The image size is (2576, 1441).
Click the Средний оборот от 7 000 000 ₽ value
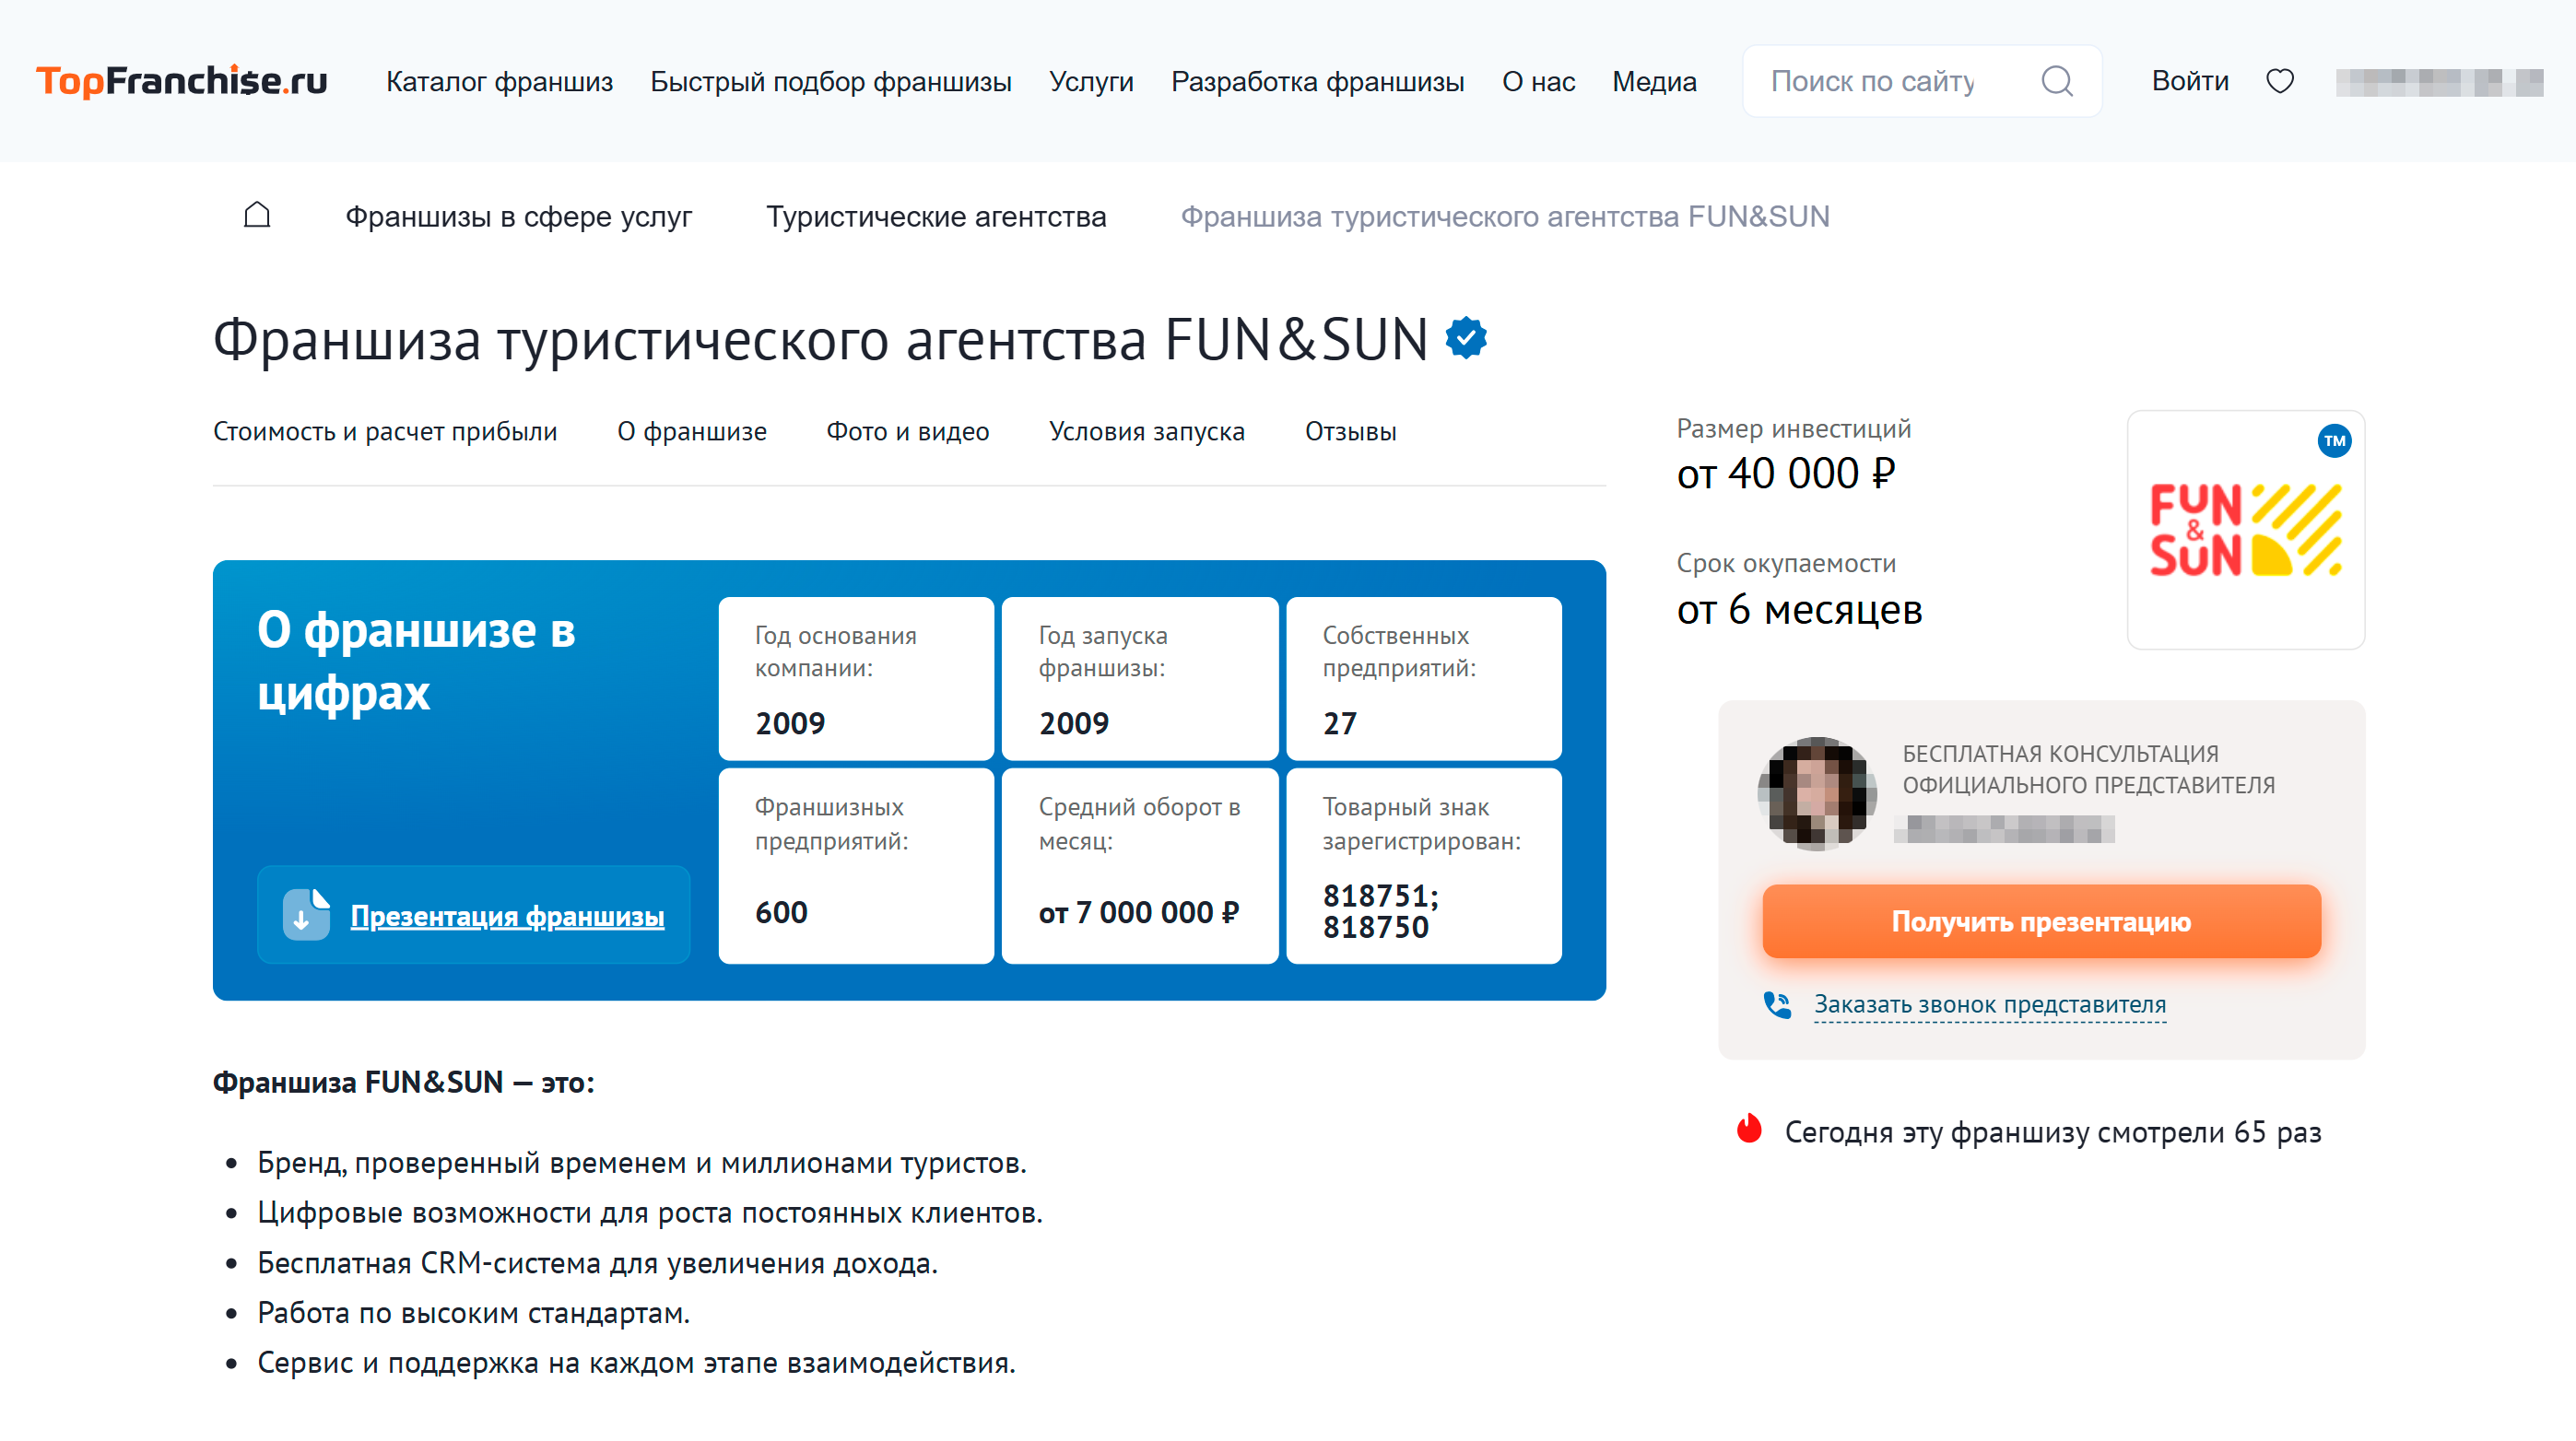(x=1139, y=912)
